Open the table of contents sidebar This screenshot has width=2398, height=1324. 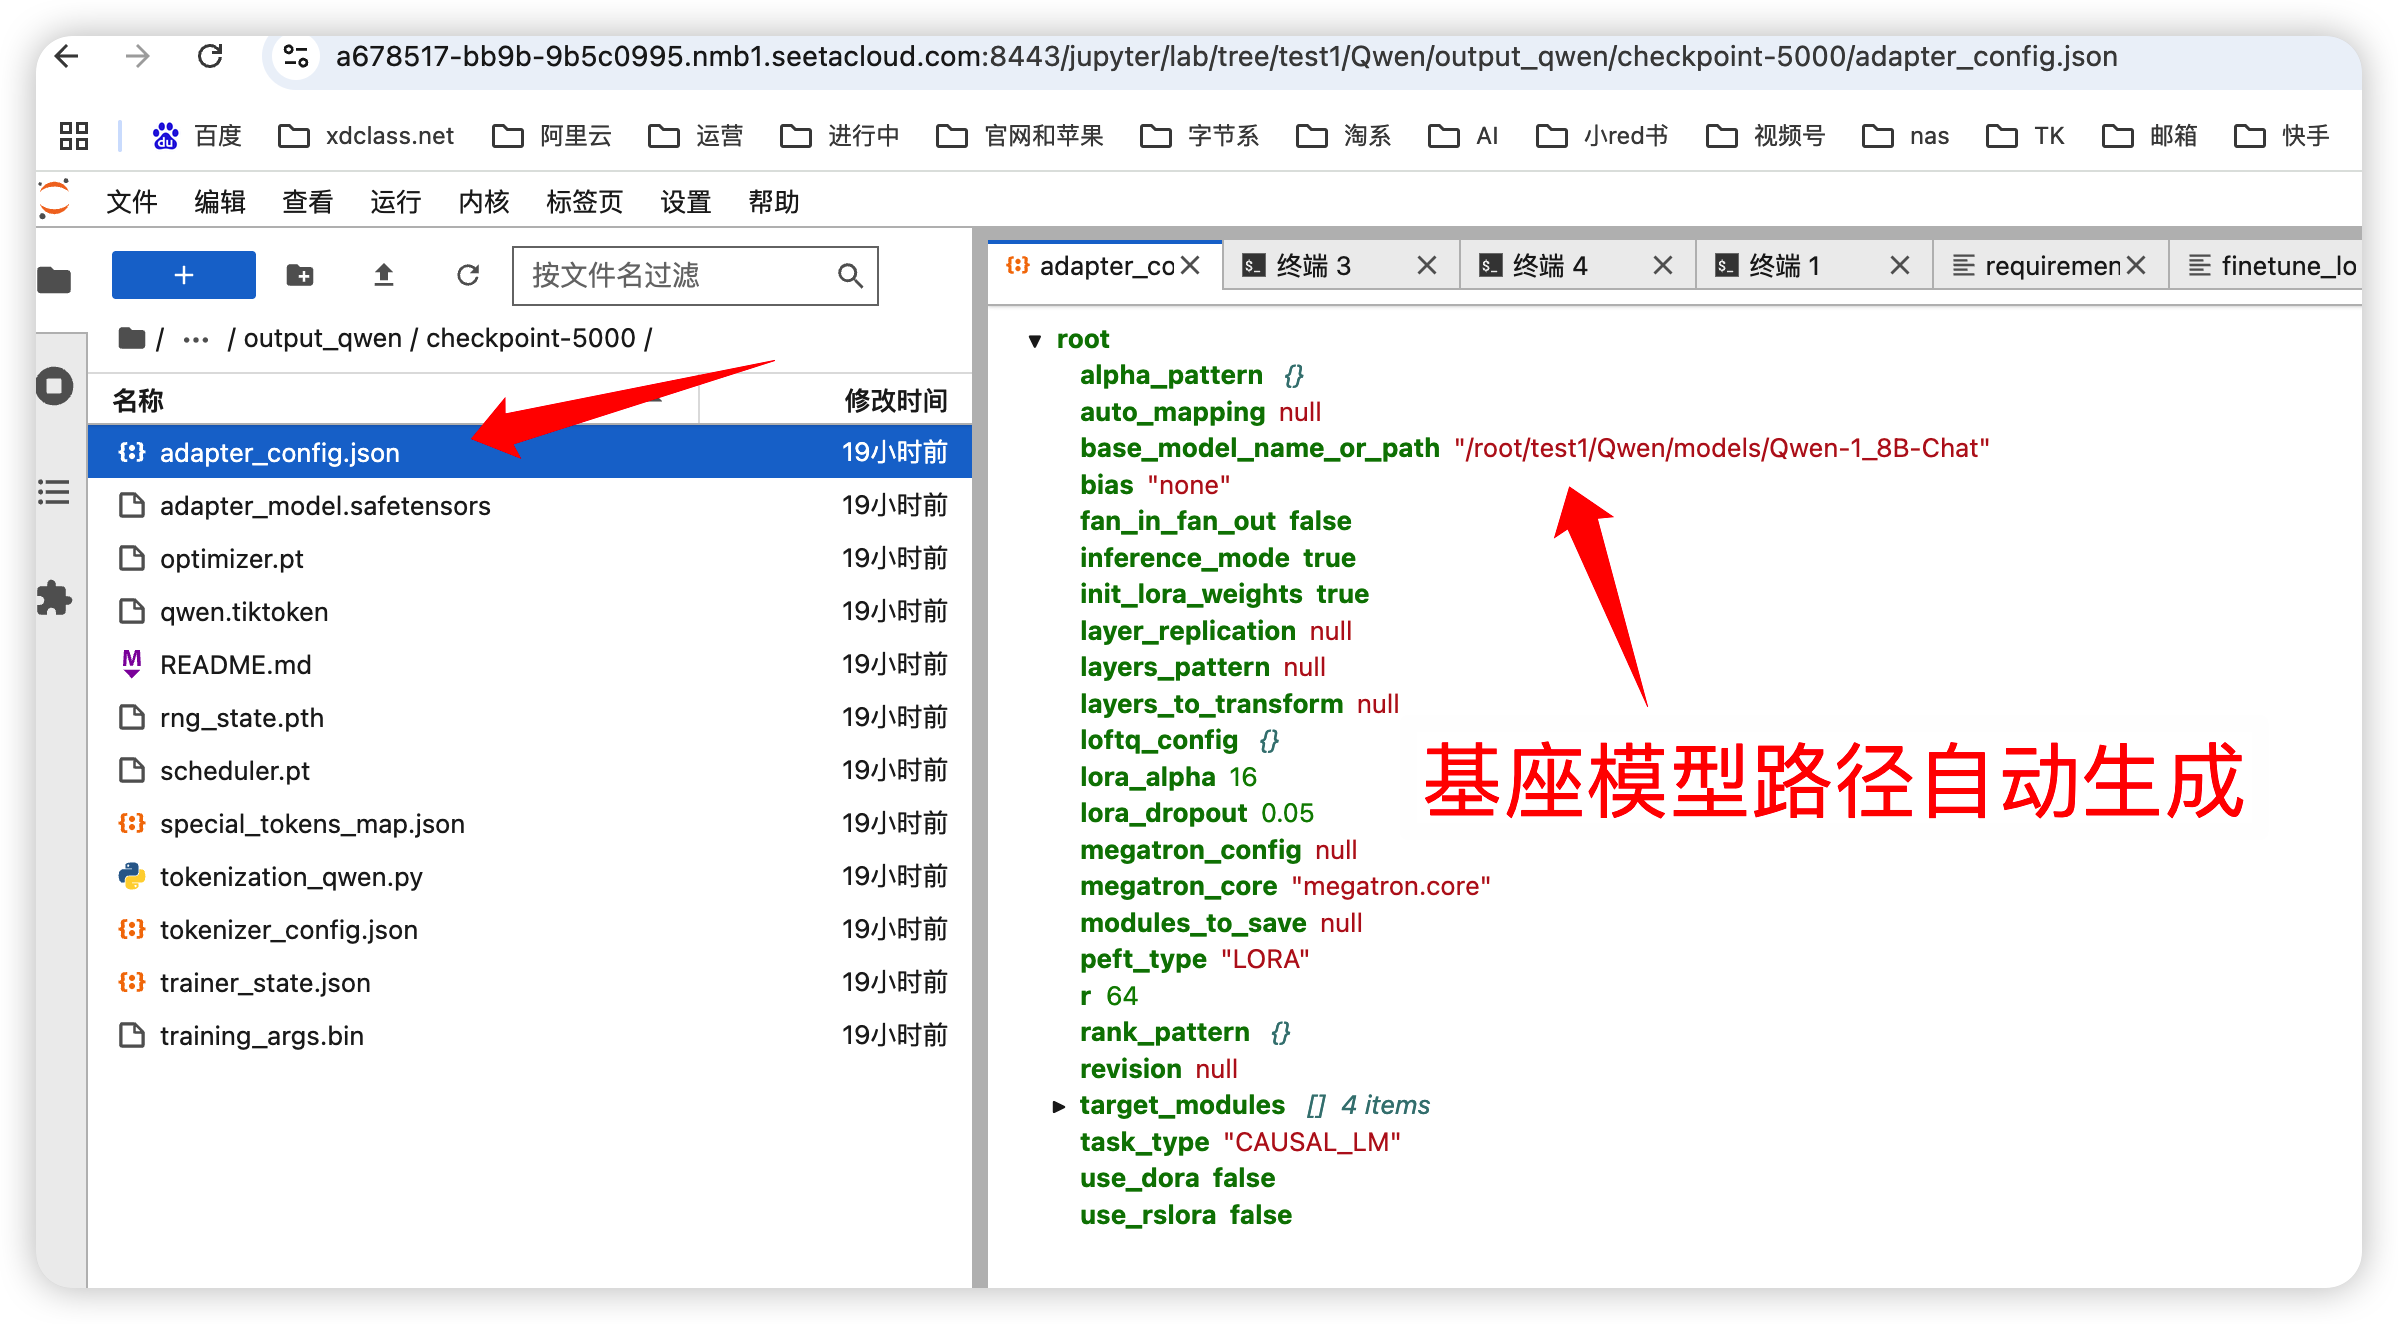pos(55,492)
